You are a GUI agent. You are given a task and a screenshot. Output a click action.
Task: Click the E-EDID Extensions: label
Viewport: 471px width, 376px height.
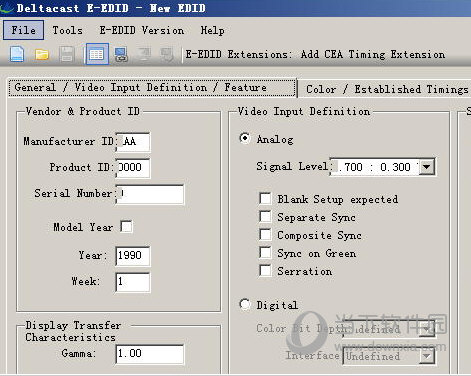239,54
